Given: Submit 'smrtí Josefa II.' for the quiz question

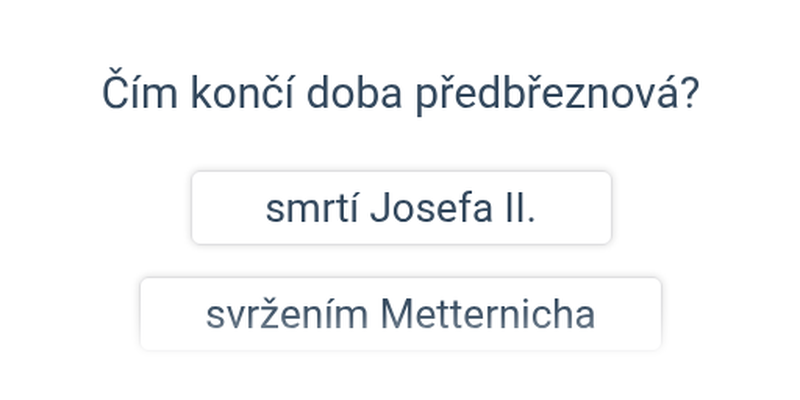Looking at the screenshot, I should (400, 208).
